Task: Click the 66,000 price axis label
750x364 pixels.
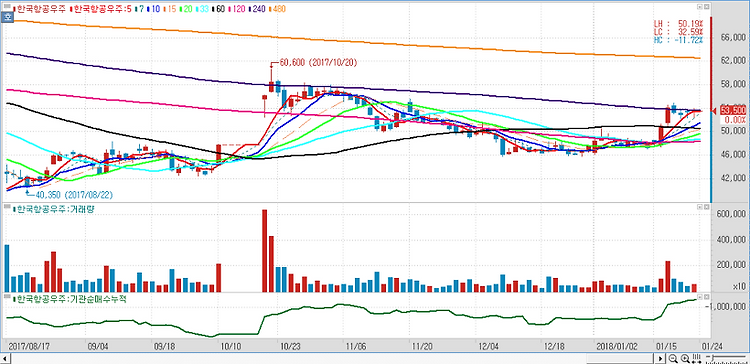Action: (732, 38)
